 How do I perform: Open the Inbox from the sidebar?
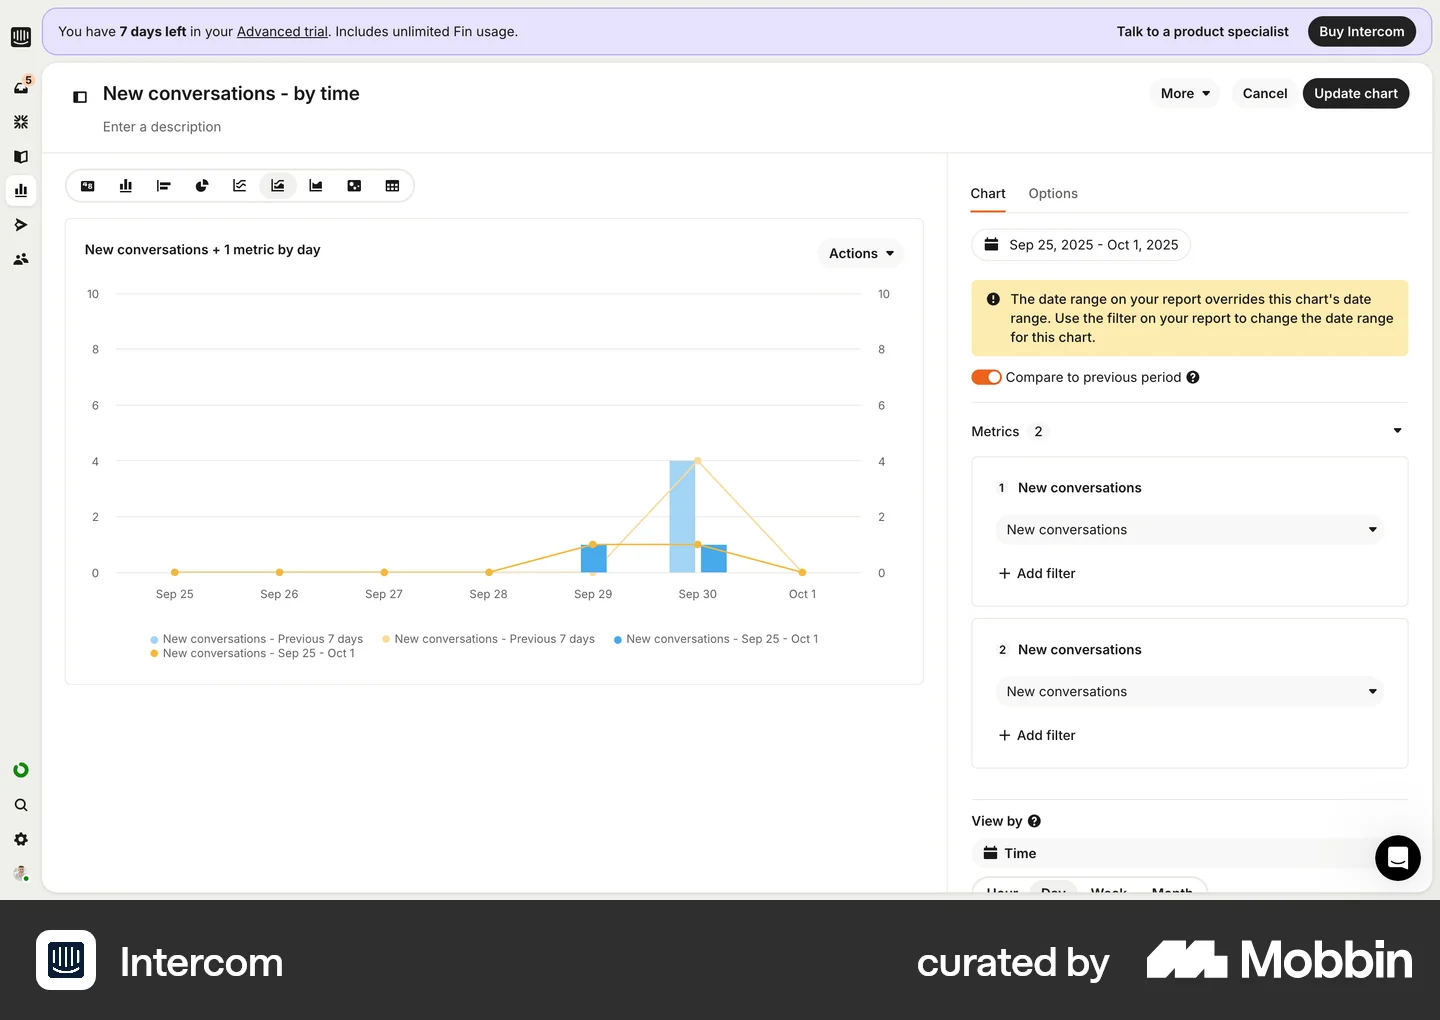click(x=21, y=87)
